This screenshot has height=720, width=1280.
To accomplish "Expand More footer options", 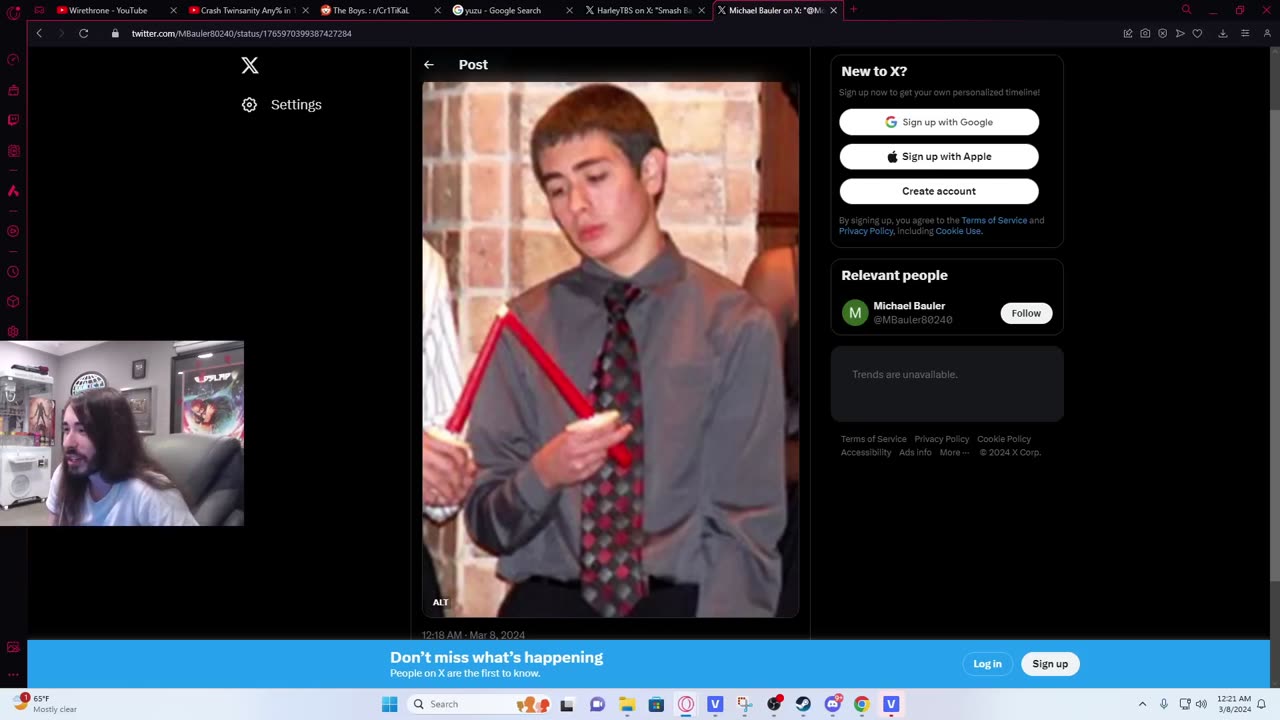I will click(x=954, y=452).
